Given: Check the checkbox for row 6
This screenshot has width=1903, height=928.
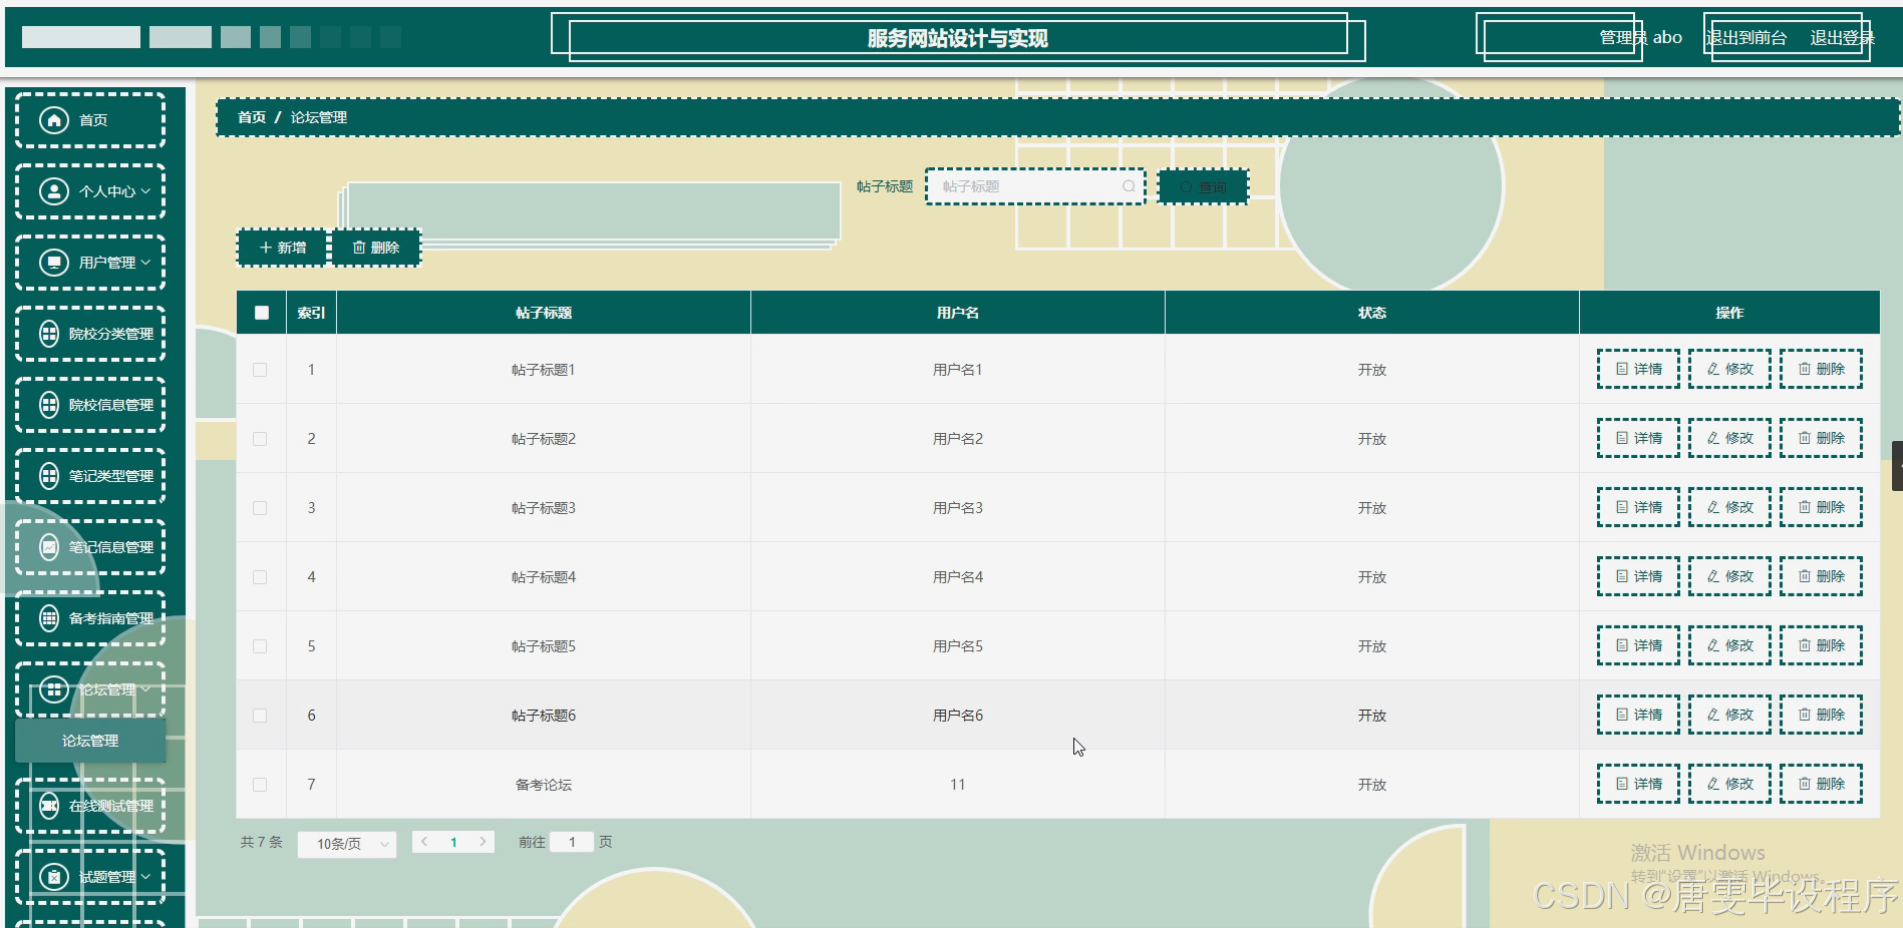Looking at the screenshot, I should coord(260,715).
